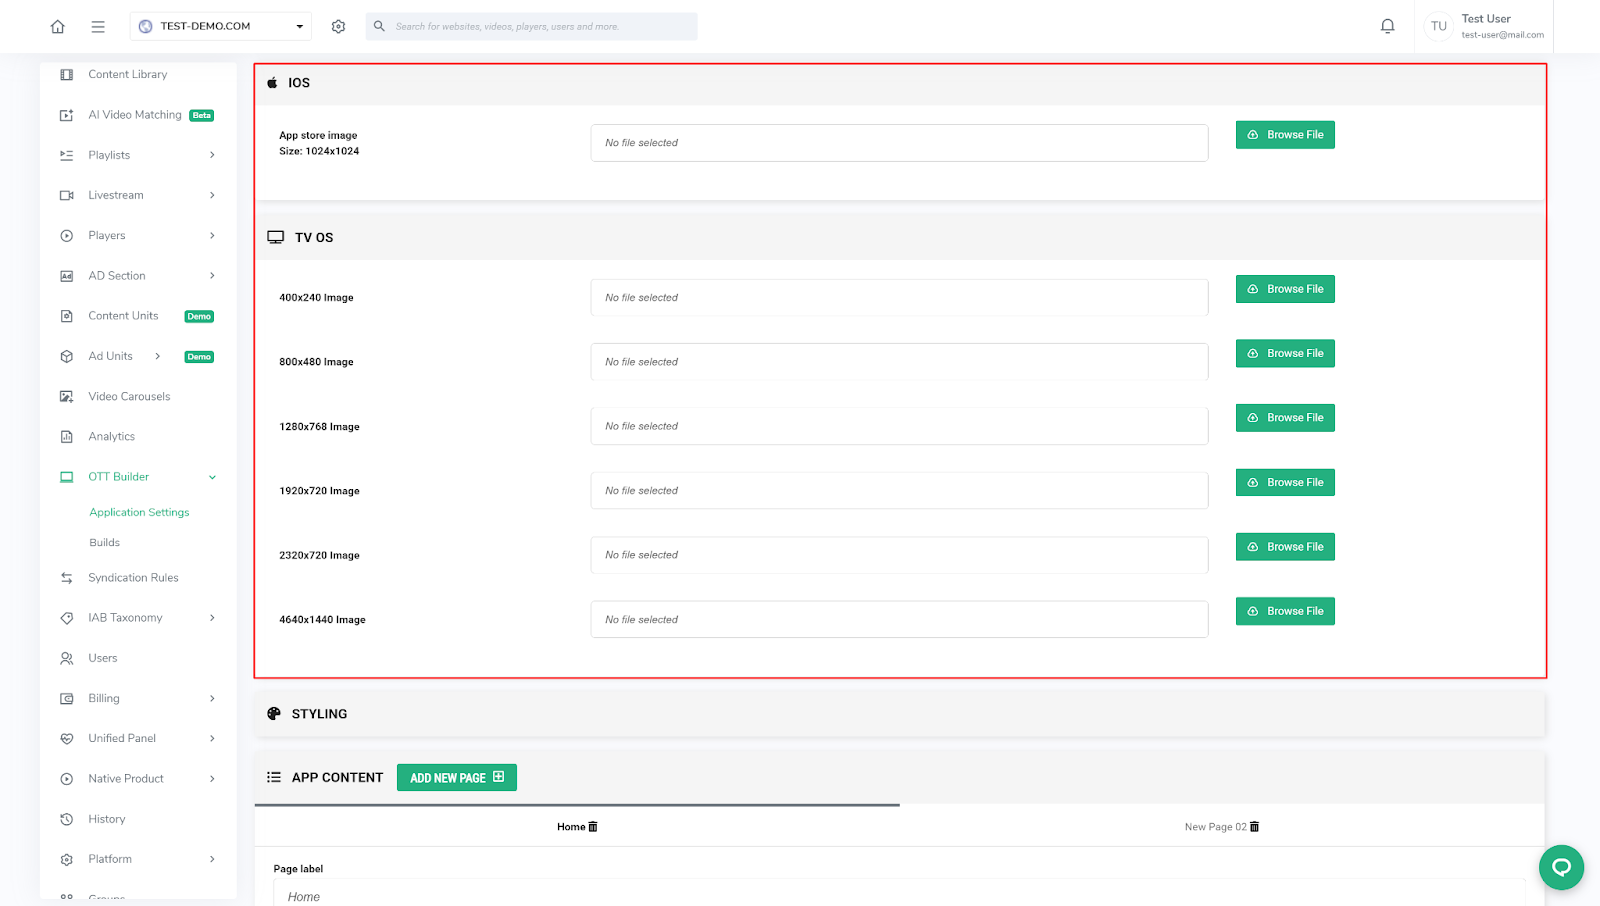
Task: Expand the STYLING section header
Action: point(319,714)
